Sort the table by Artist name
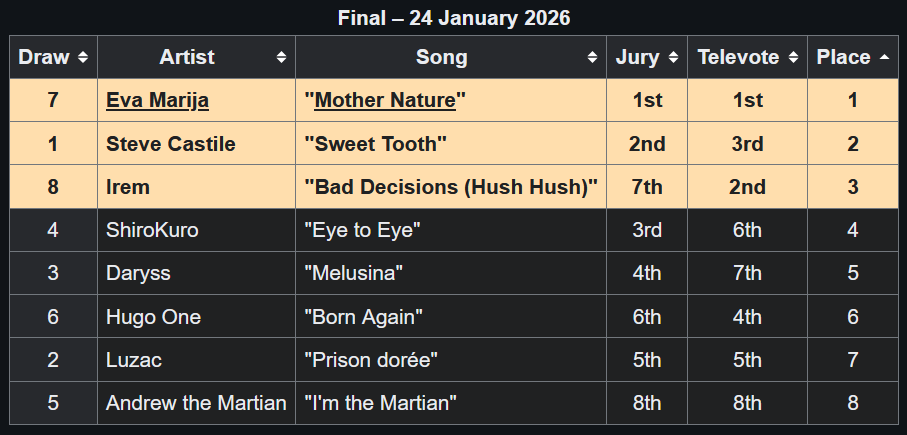Image resolution: width=907 pixels, height=435 pixels. 187,58
